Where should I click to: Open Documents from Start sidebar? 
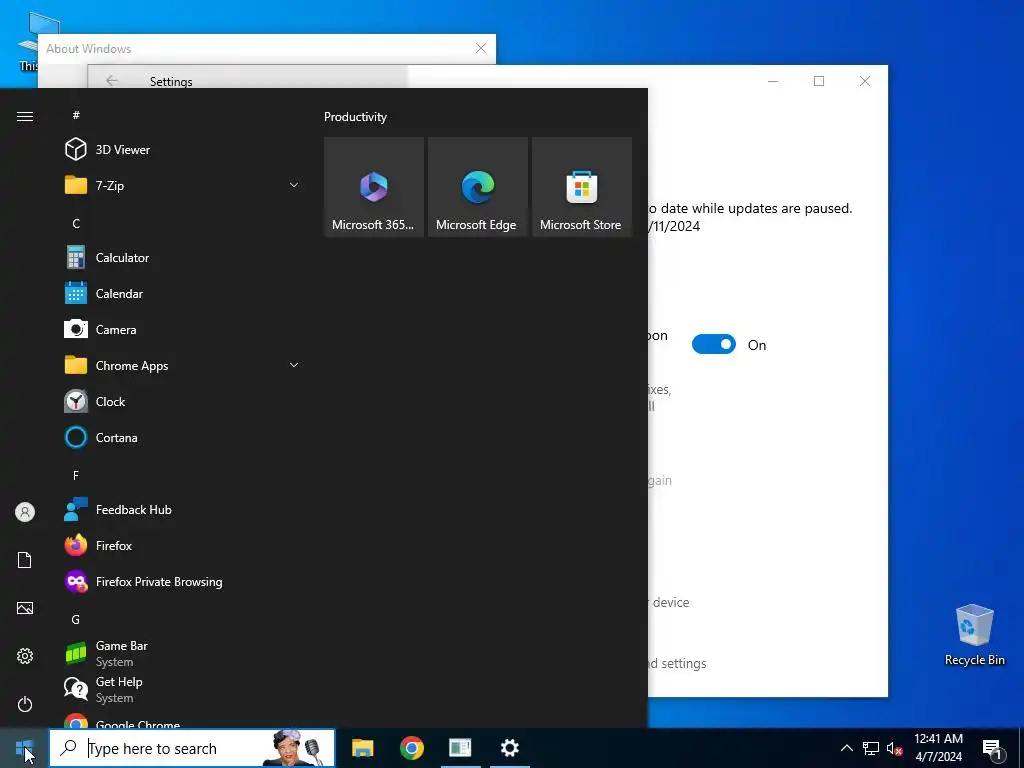click(25, 560)
